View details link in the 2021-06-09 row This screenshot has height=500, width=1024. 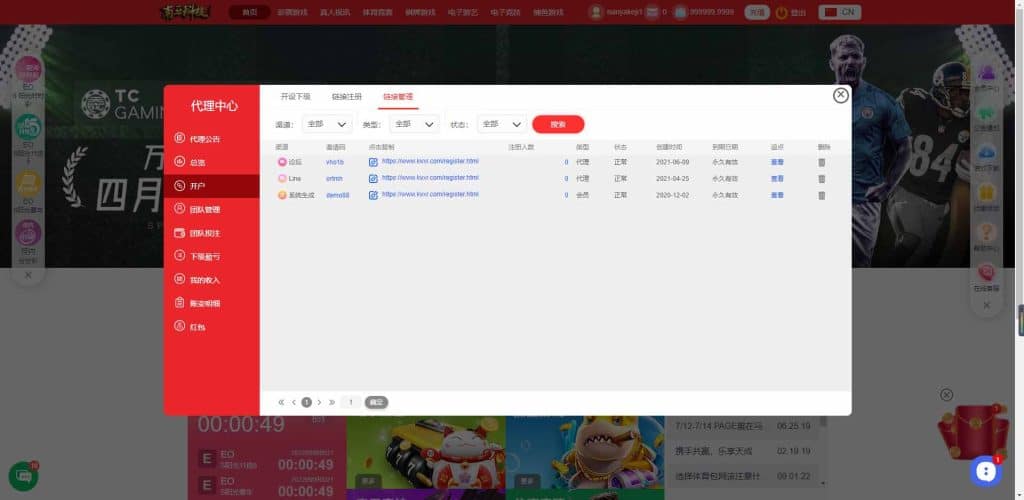(x=777, y=162)
